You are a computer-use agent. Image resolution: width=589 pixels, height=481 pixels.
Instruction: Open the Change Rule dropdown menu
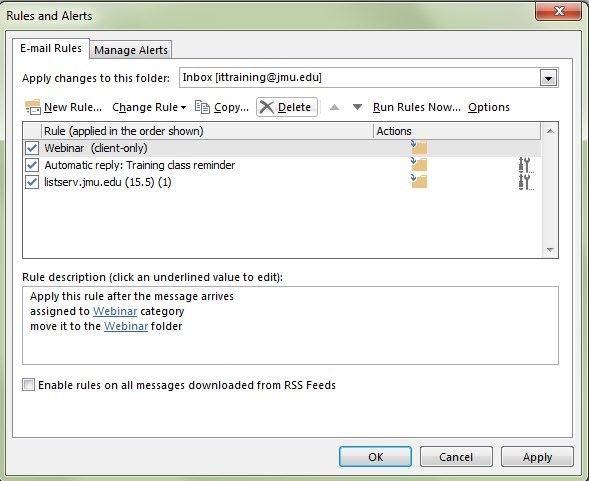click(x=149, y=107)
